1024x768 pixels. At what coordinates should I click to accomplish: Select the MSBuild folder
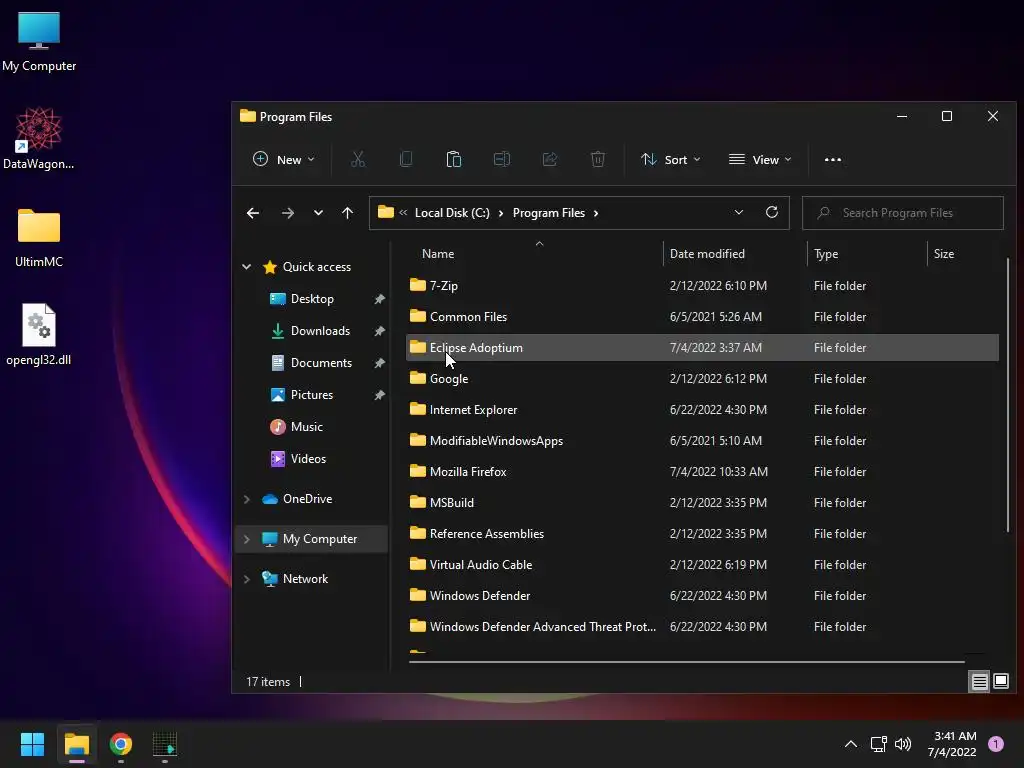(702, 503)
